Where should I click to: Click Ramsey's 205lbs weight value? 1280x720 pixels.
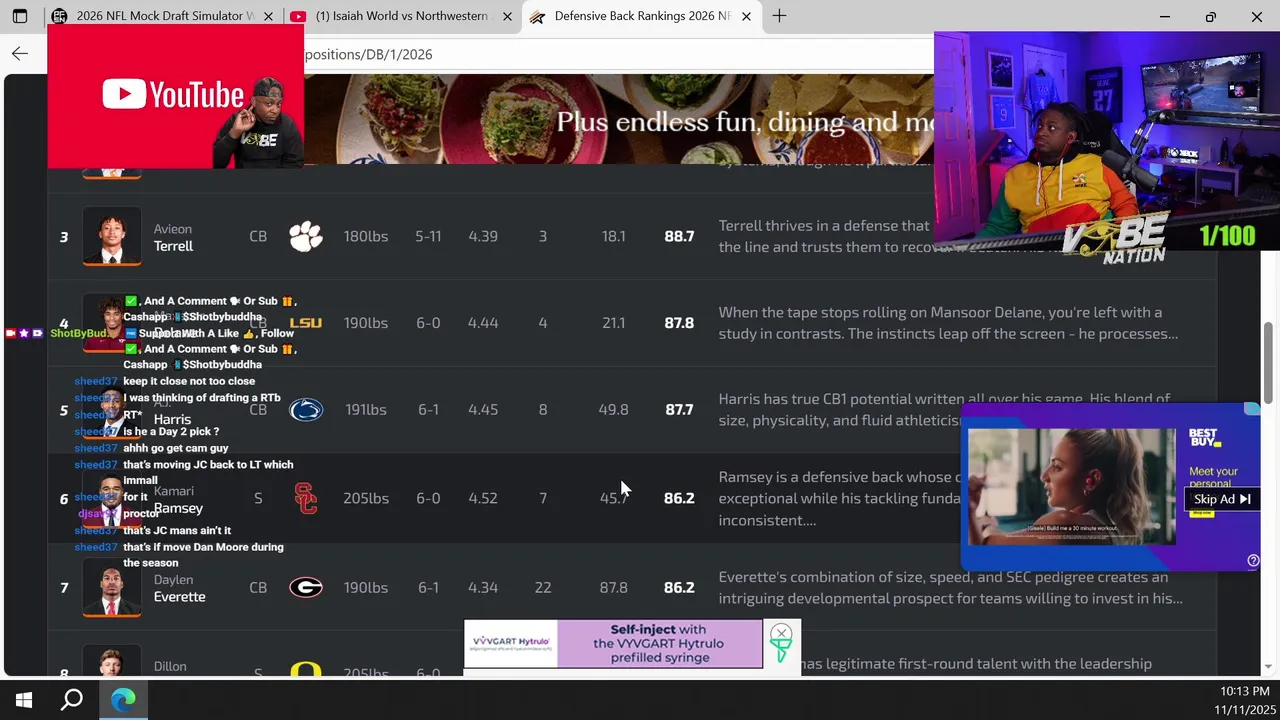366,498
